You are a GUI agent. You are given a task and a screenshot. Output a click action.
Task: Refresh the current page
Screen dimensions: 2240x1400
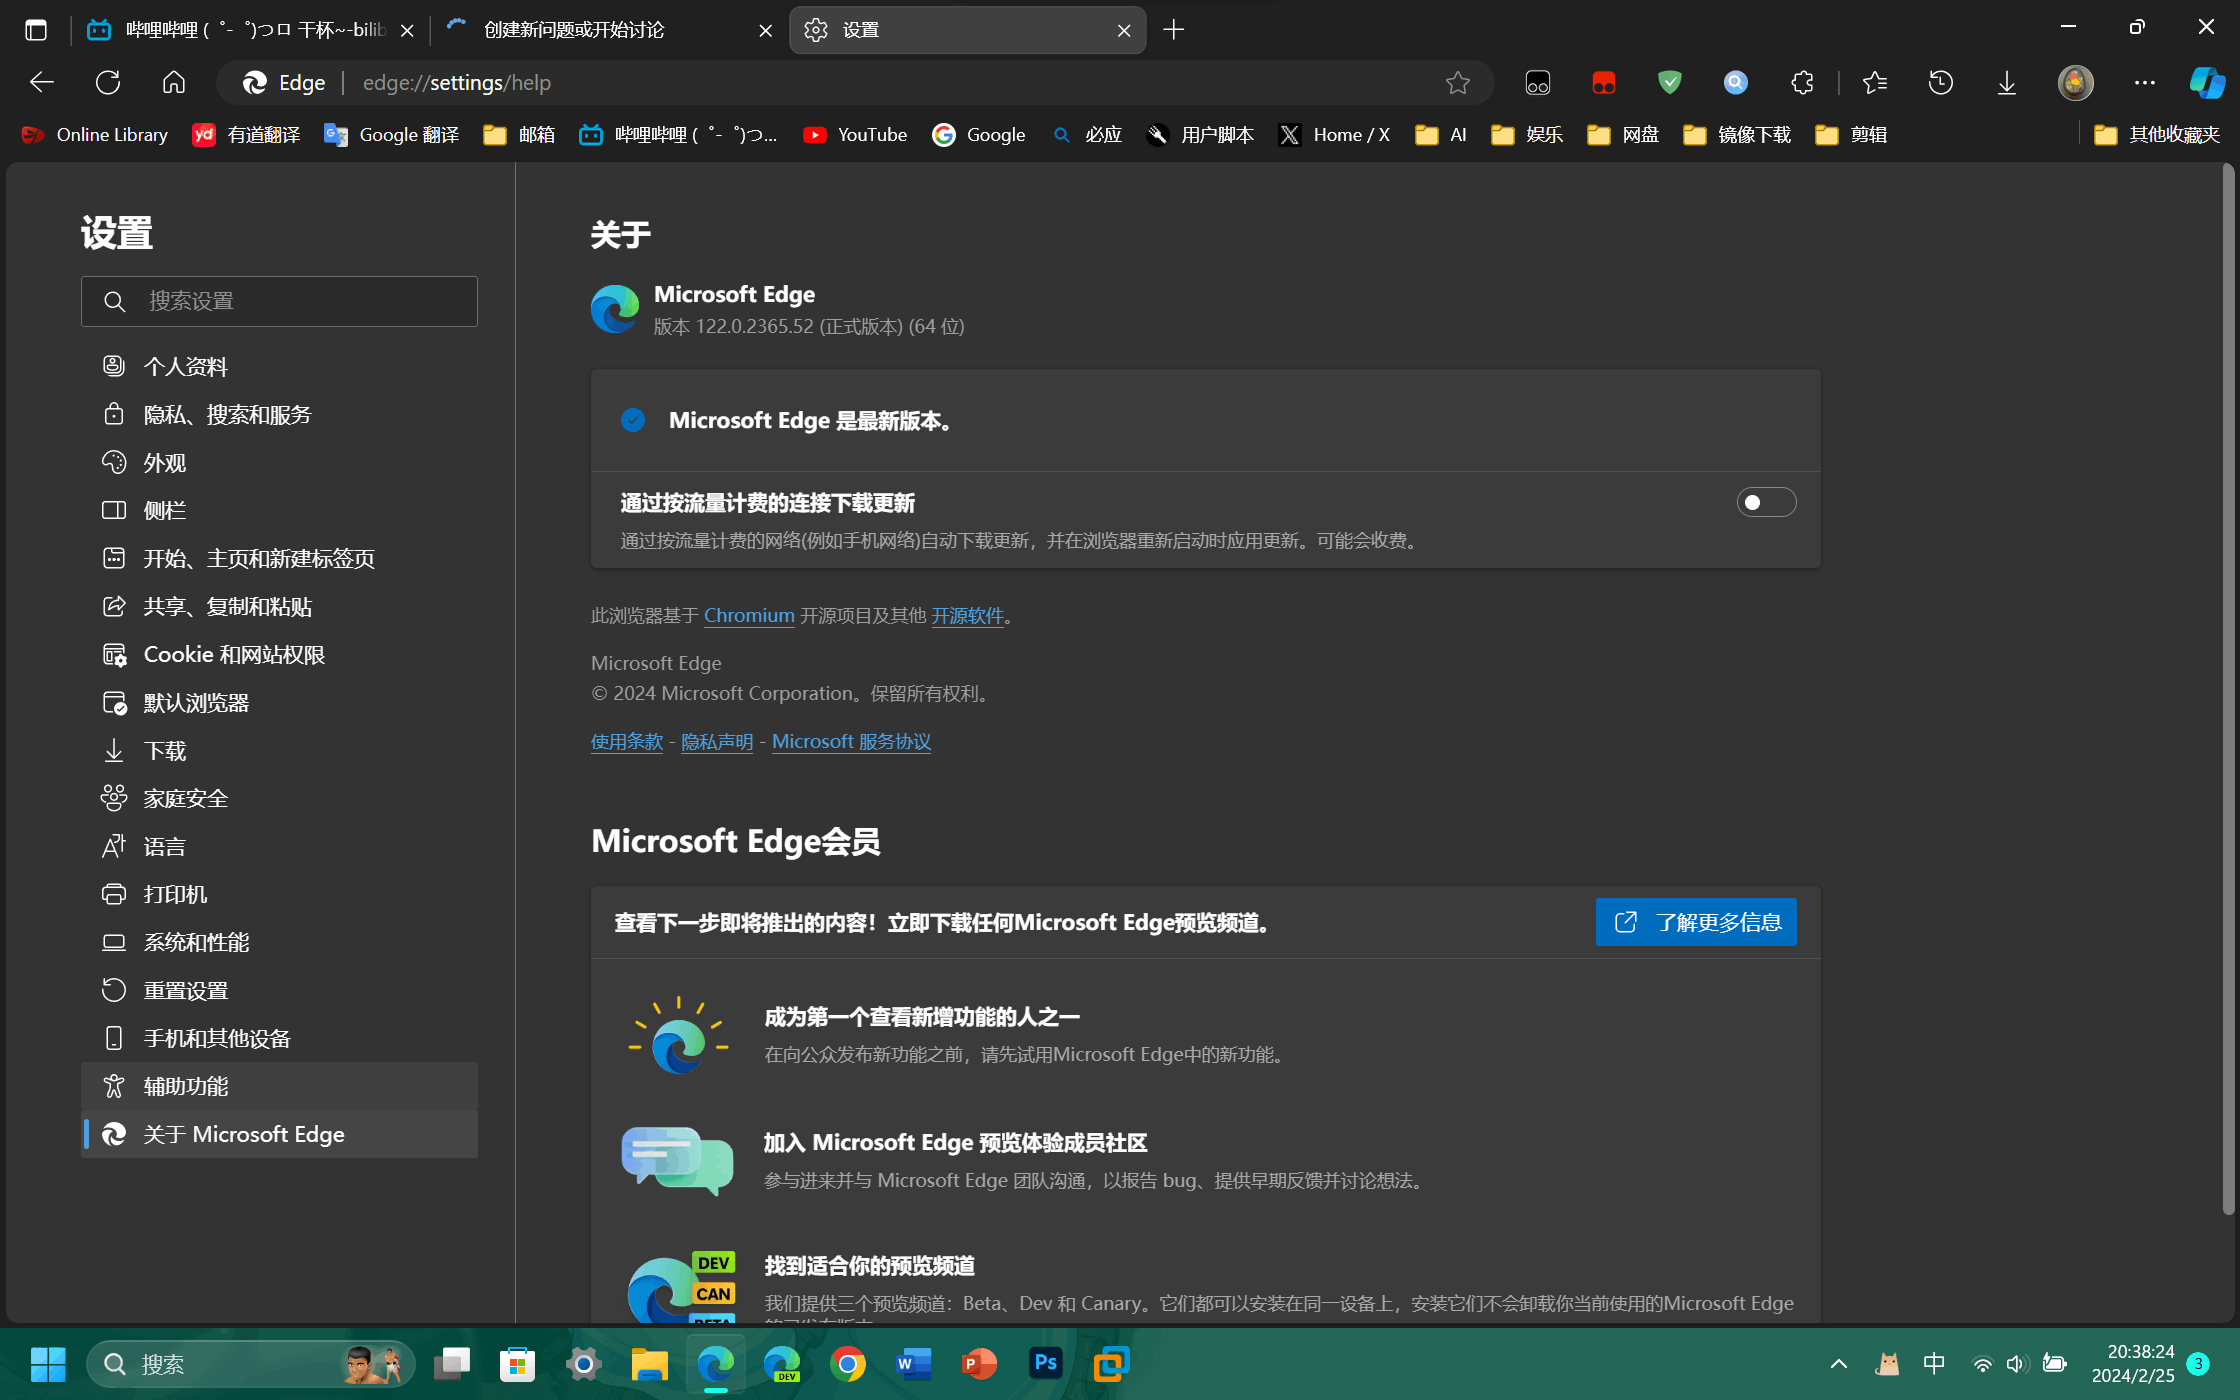pos(108,83)
